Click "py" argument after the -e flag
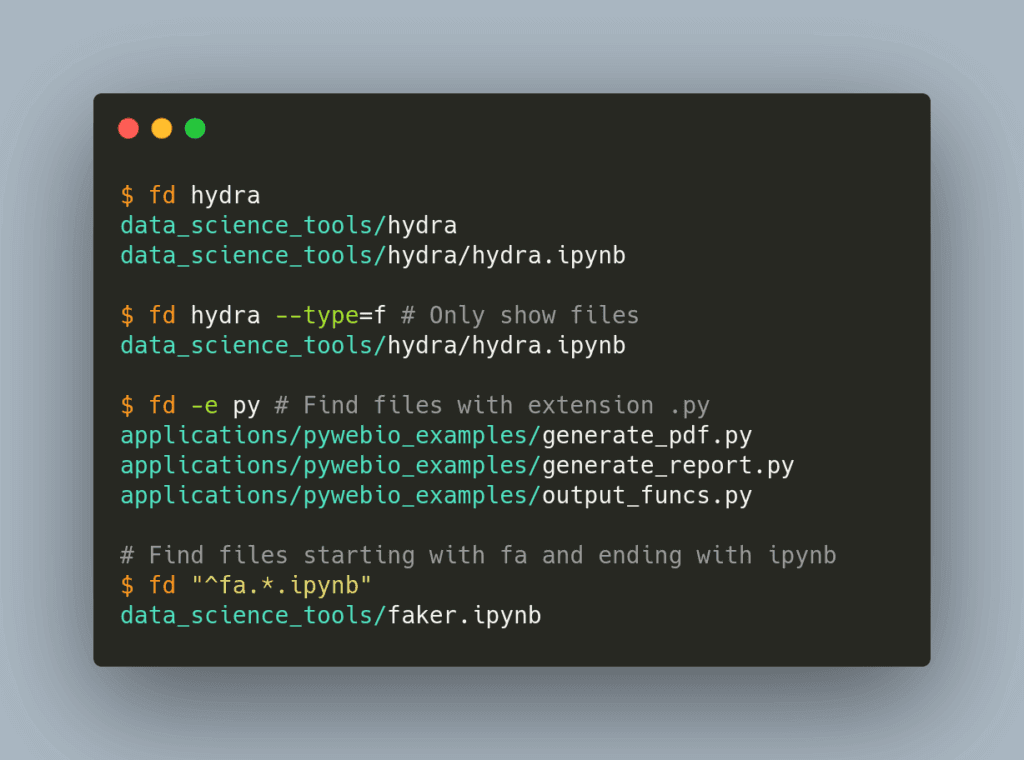The height and width of the screenshot is (760, 1024). pyautogui.click(x=246, y=406)
